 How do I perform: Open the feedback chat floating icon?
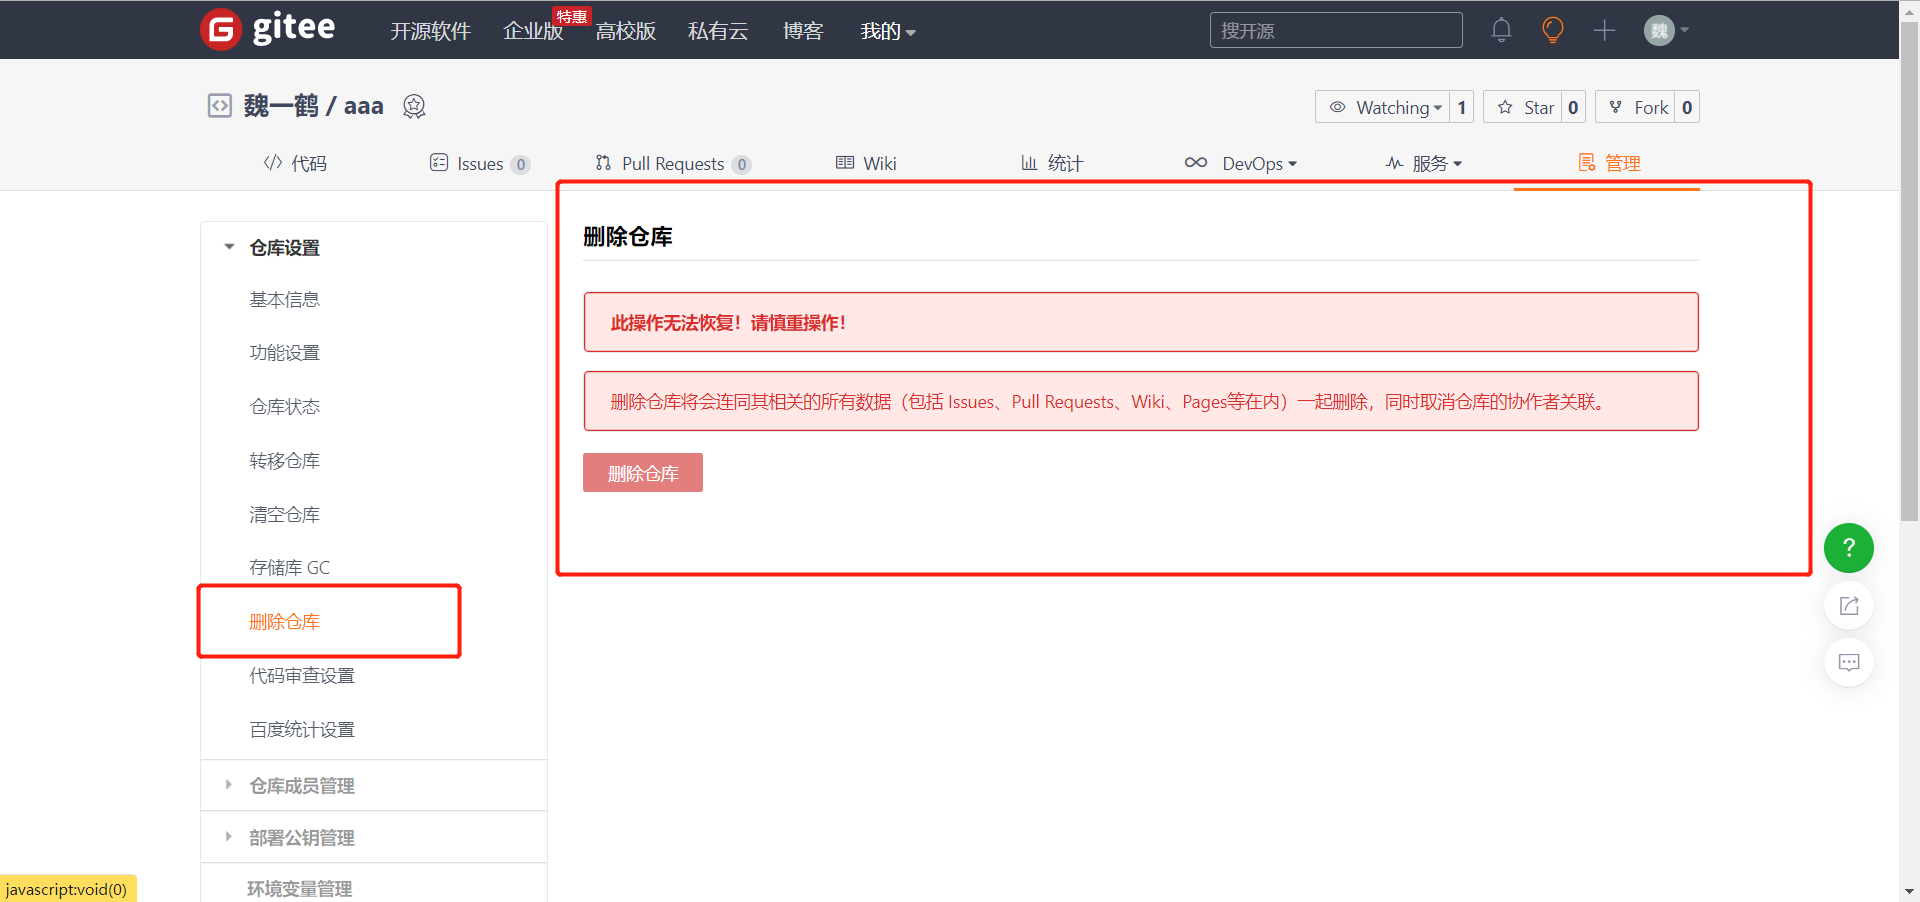(x=1848, y=662)
